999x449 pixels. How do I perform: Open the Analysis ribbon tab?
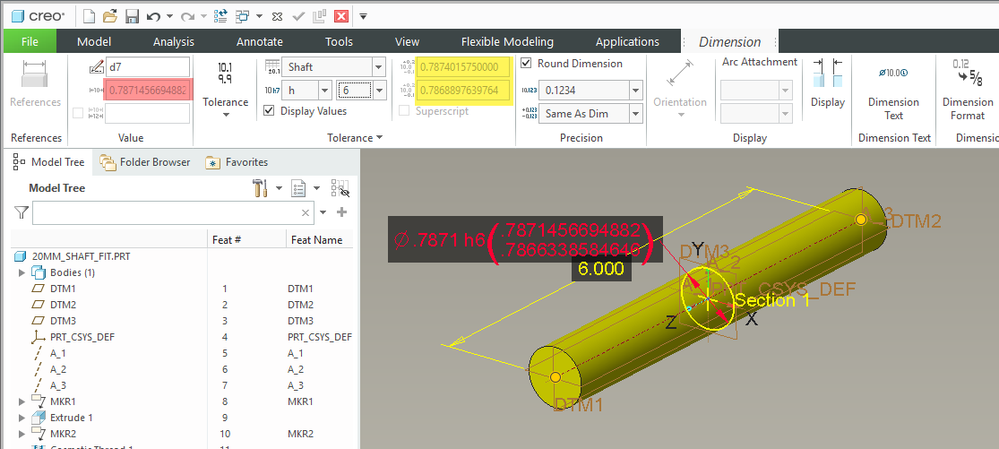174,41
